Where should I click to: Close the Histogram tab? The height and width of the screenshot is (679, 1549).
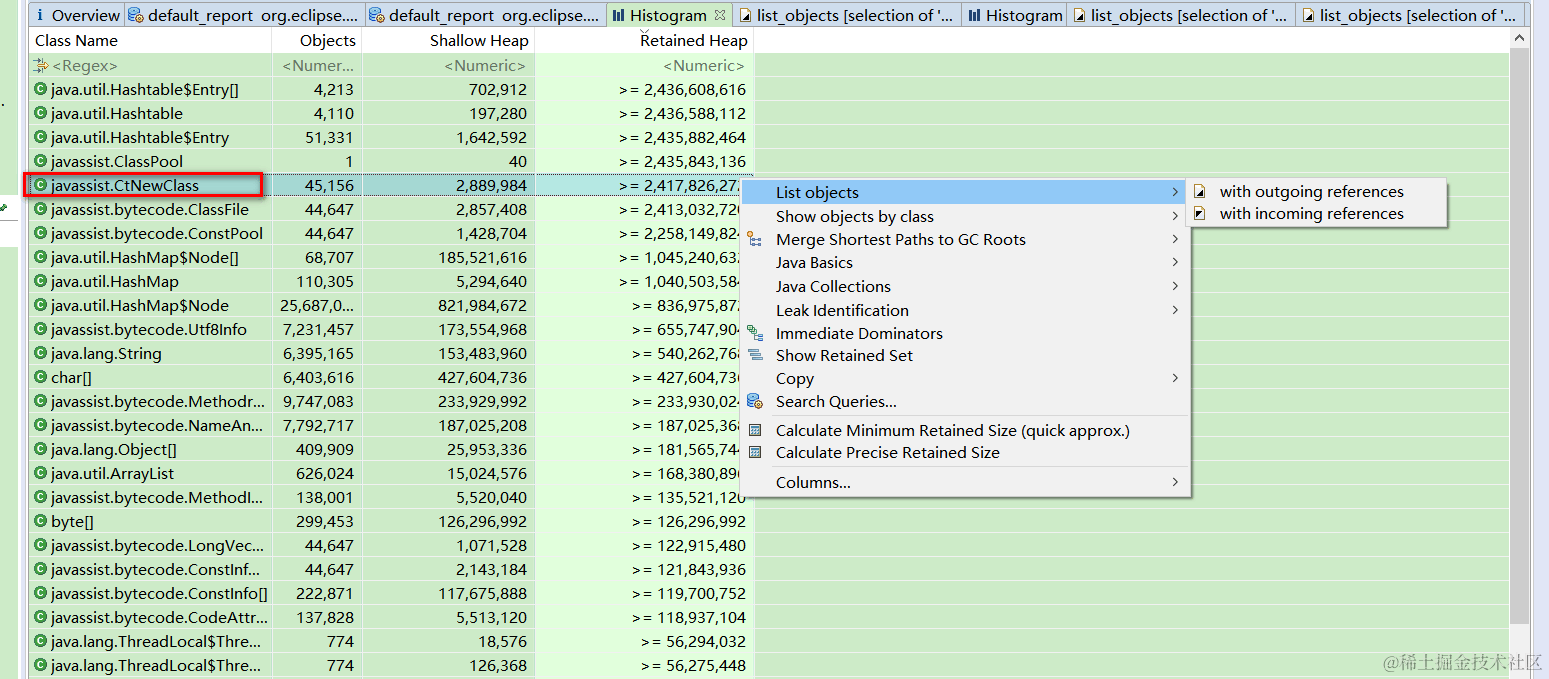coord(720,15)
